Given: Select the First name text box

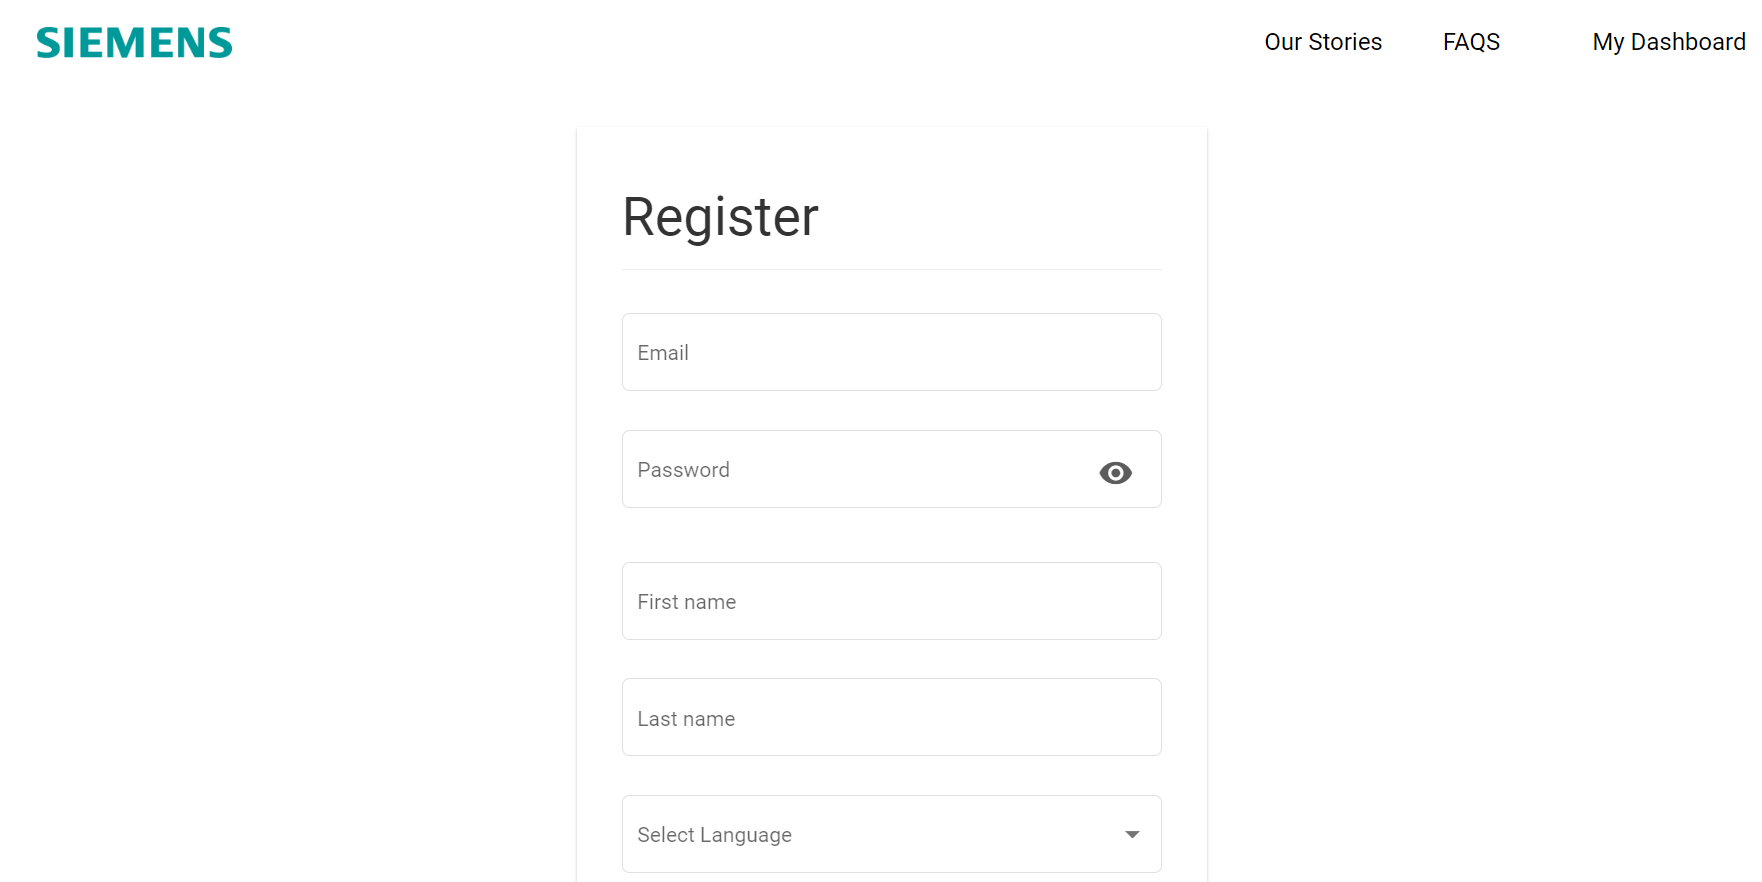Looking at the screenshot, I should click(x=890, y=601).
